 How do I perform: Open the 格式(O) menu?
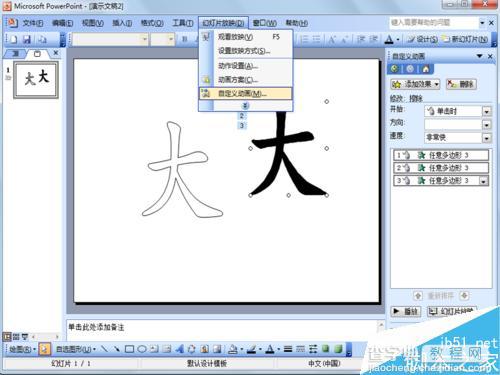[x=152, y=23]
